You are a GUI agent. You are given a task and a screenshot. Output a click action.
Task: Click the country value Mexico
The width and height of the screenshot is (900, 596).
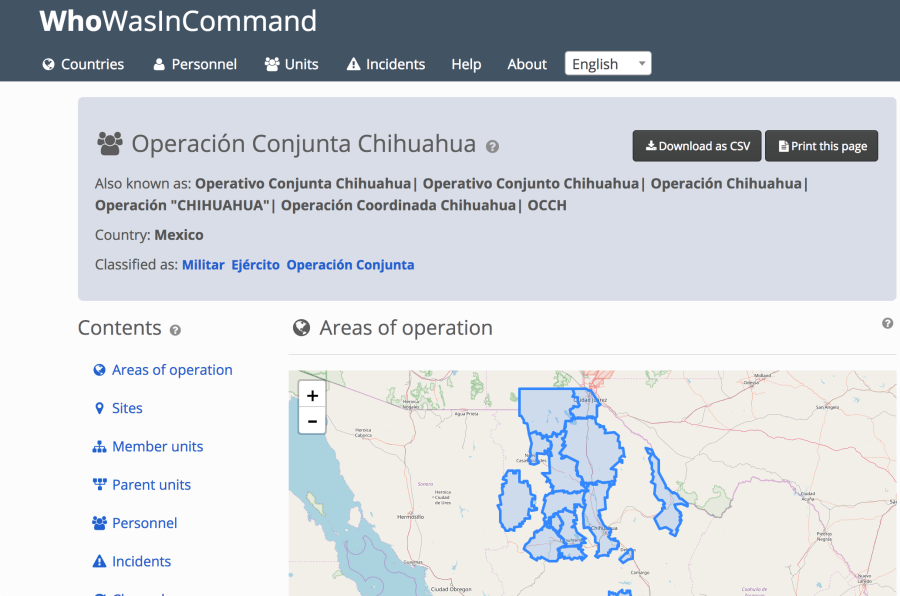coord(179,235)
